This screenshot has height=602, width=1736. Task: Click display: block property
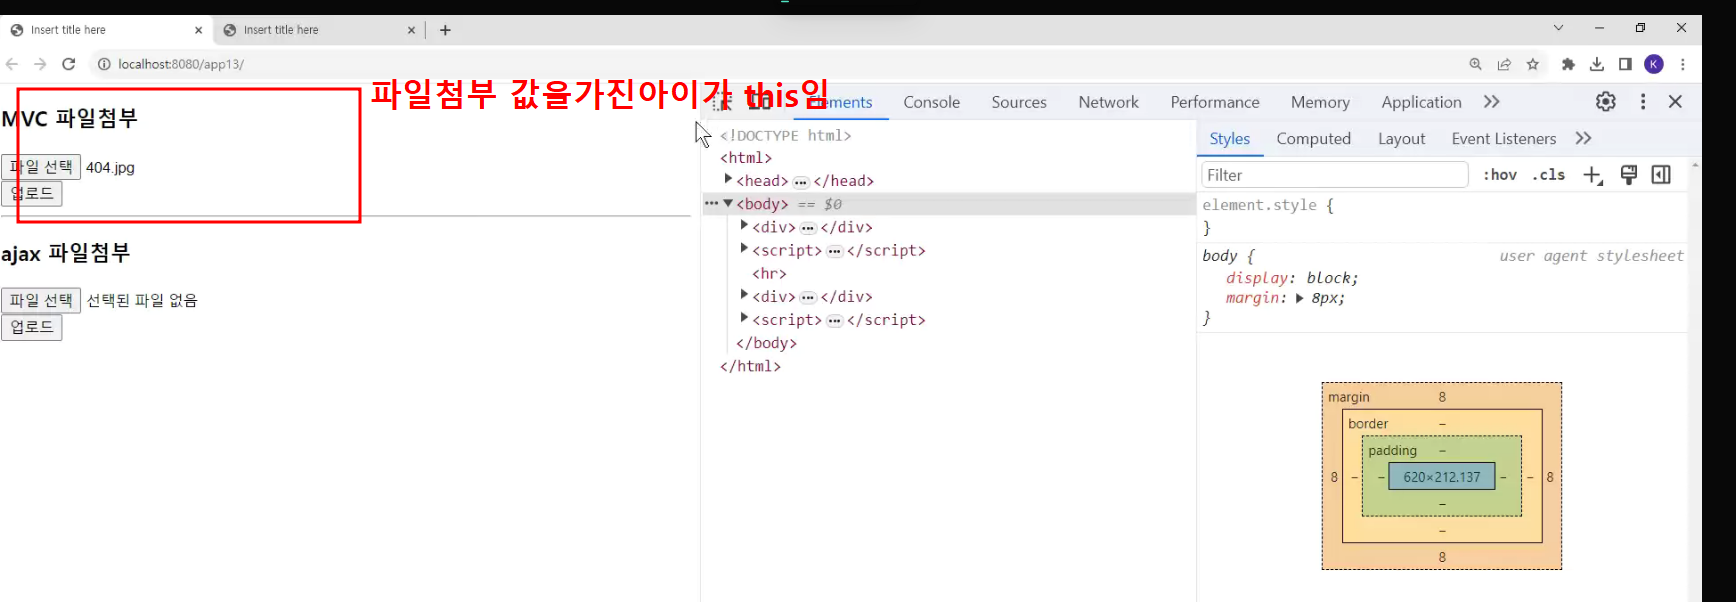tap(1292, 278)
